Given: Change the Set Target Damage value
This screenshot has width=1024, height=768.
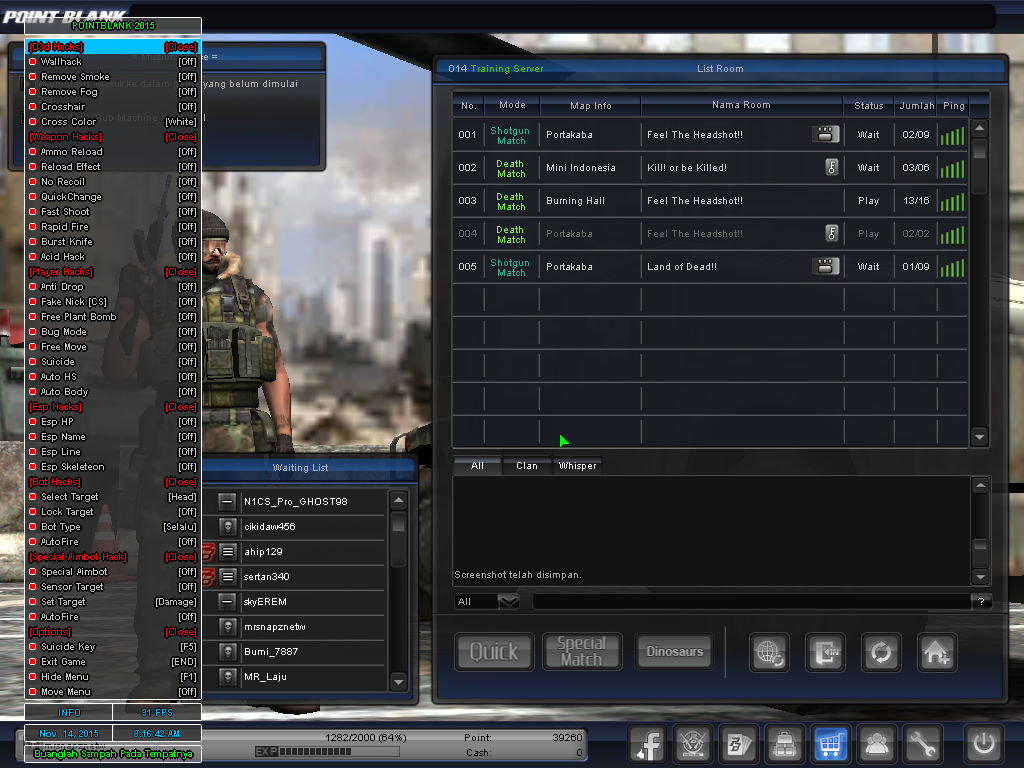Looking at the screenshot, I should [x=176, y=602].
